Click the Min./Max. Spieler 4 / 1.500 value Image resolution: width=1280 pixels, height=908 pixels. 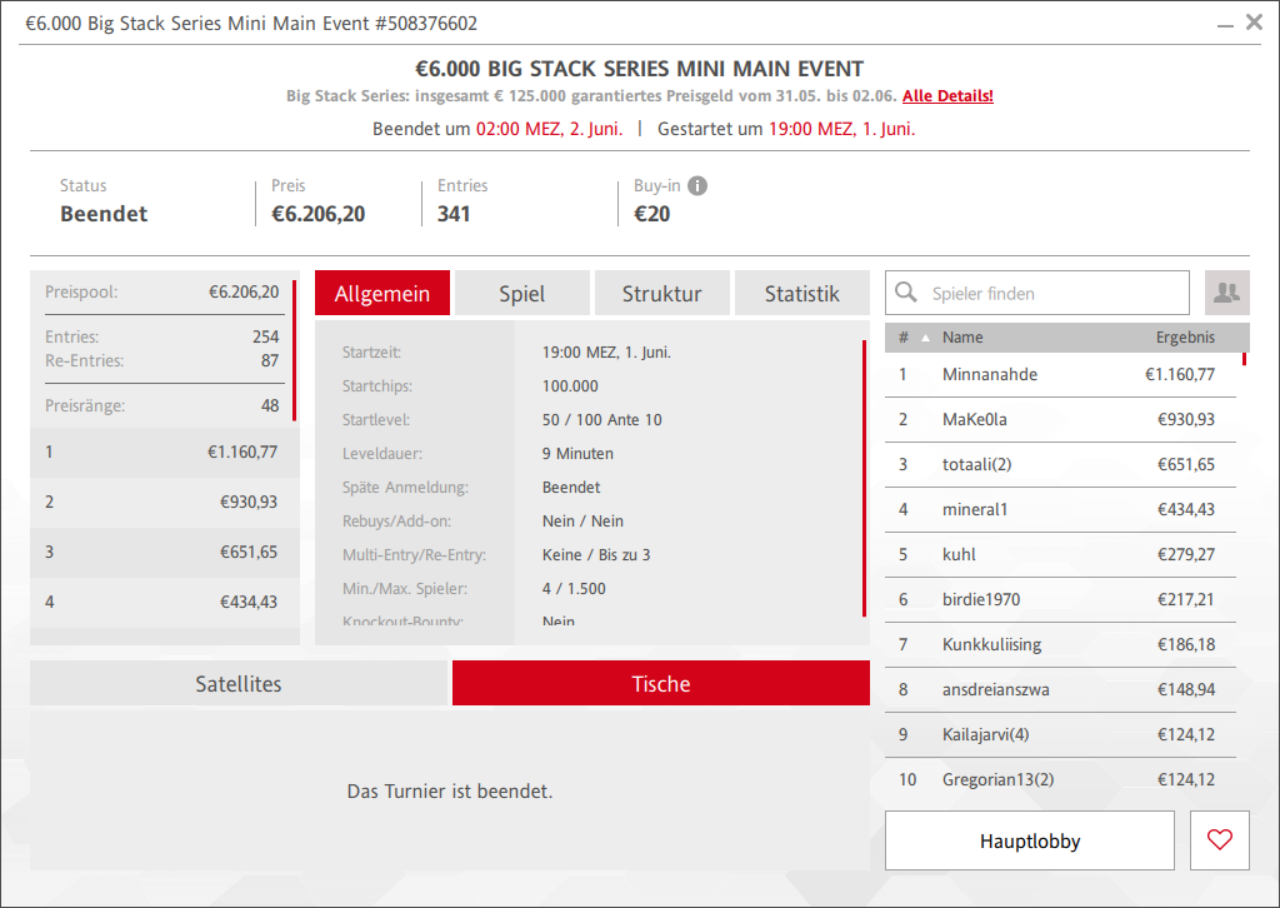(x=574, y=589)
